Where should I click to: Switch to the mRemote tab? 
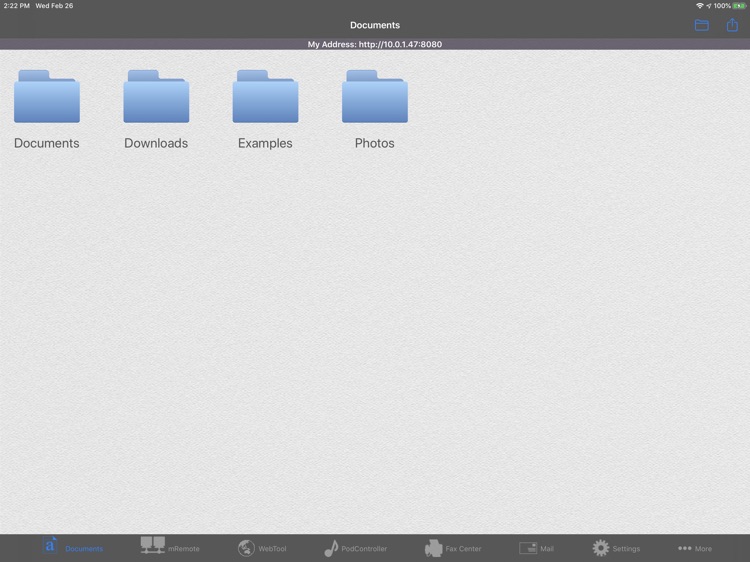coord(170,548)
